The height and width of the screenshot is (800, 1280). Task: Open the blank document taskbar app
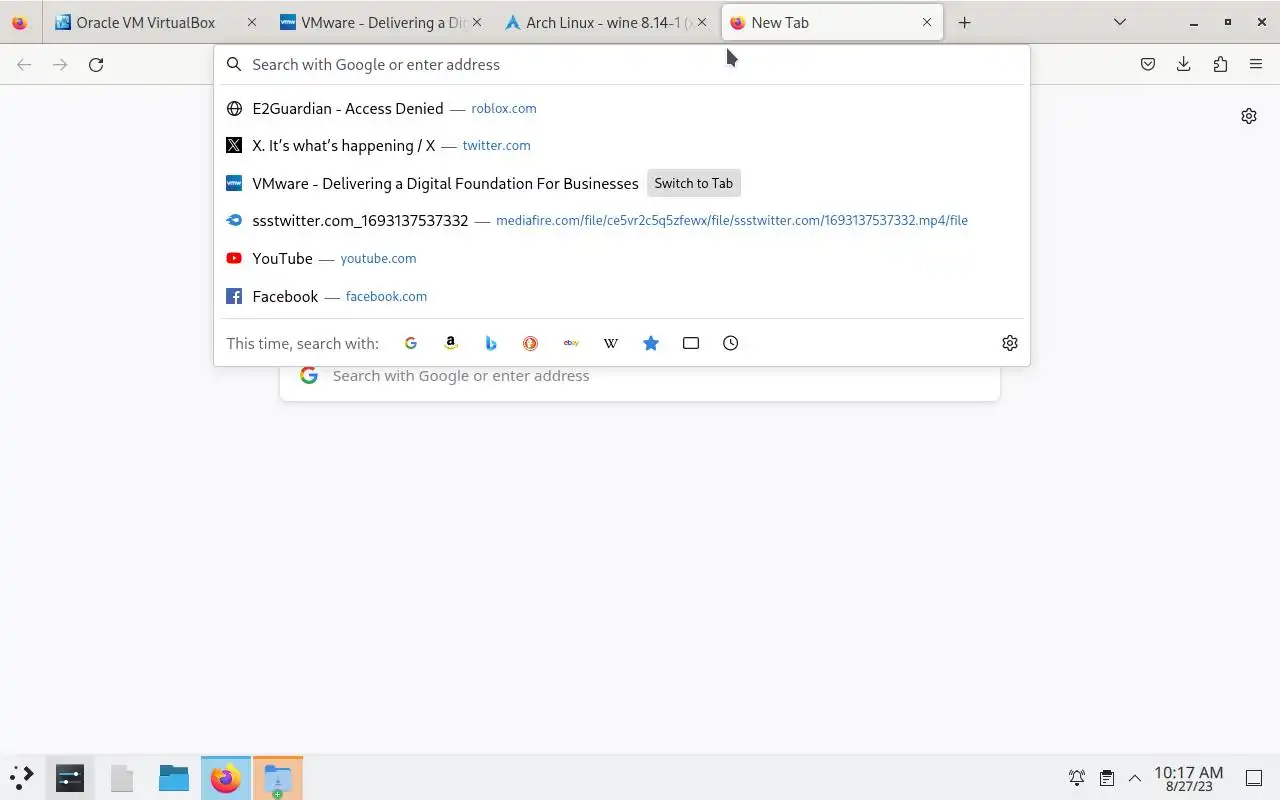click(x=122, y=777)
